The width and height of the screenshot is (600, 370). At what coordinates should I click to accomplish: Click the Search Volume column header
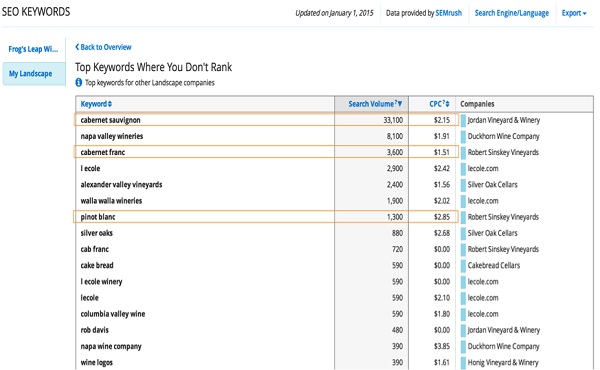click(x=372, y=104)
